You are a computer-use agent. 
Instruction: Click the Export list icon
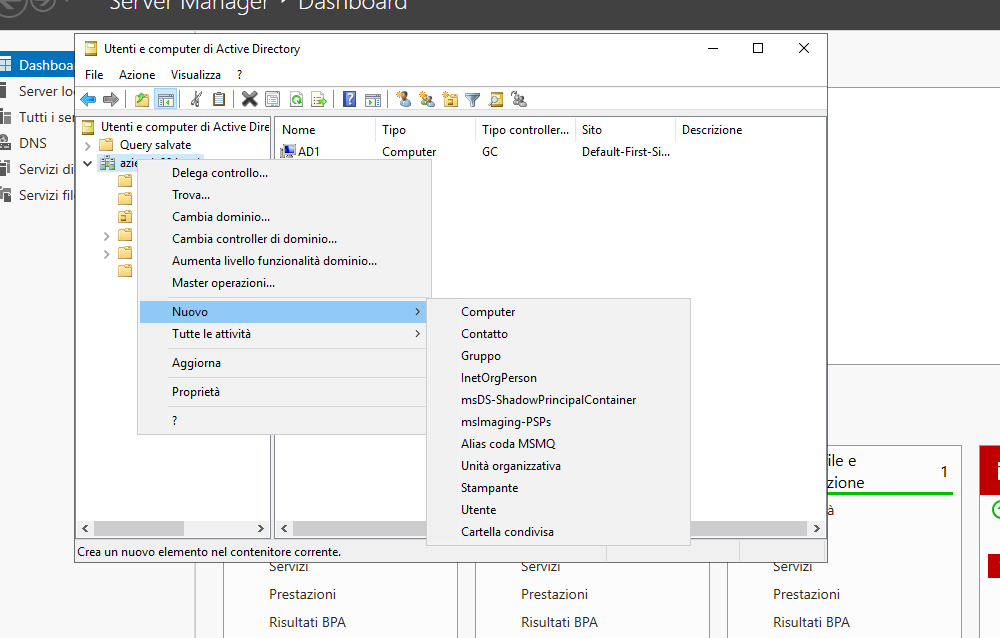click(318, 100)
